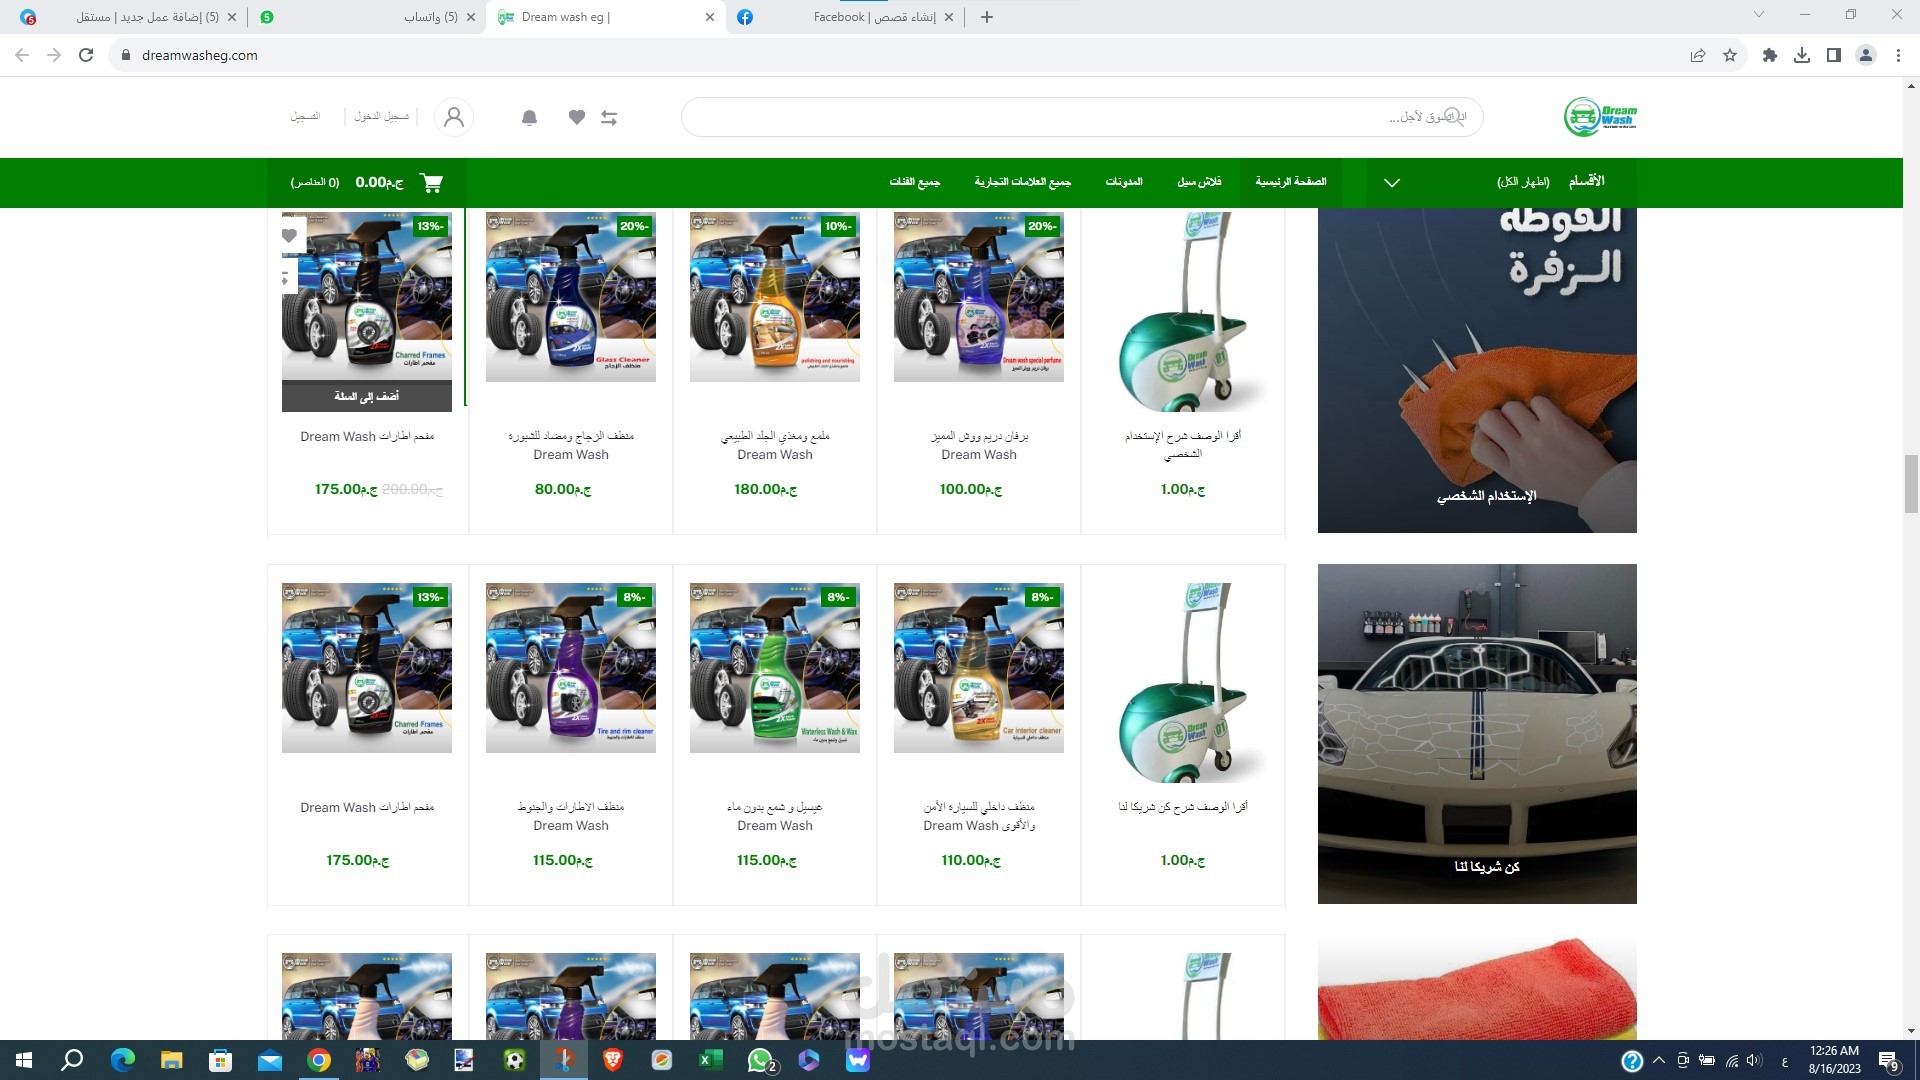
Task: Open فلاش سيل menu item
Action: [x=1199, y=182]
